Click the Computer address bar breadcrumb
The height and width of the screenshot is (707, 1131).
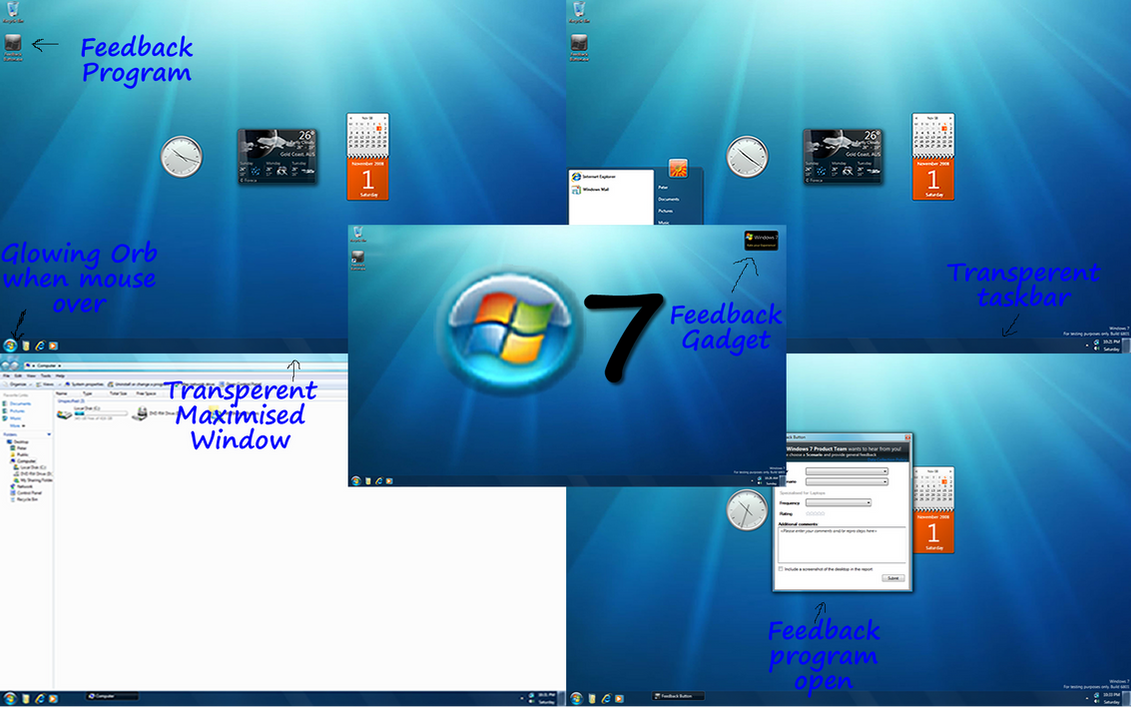[x=46, y=366]
